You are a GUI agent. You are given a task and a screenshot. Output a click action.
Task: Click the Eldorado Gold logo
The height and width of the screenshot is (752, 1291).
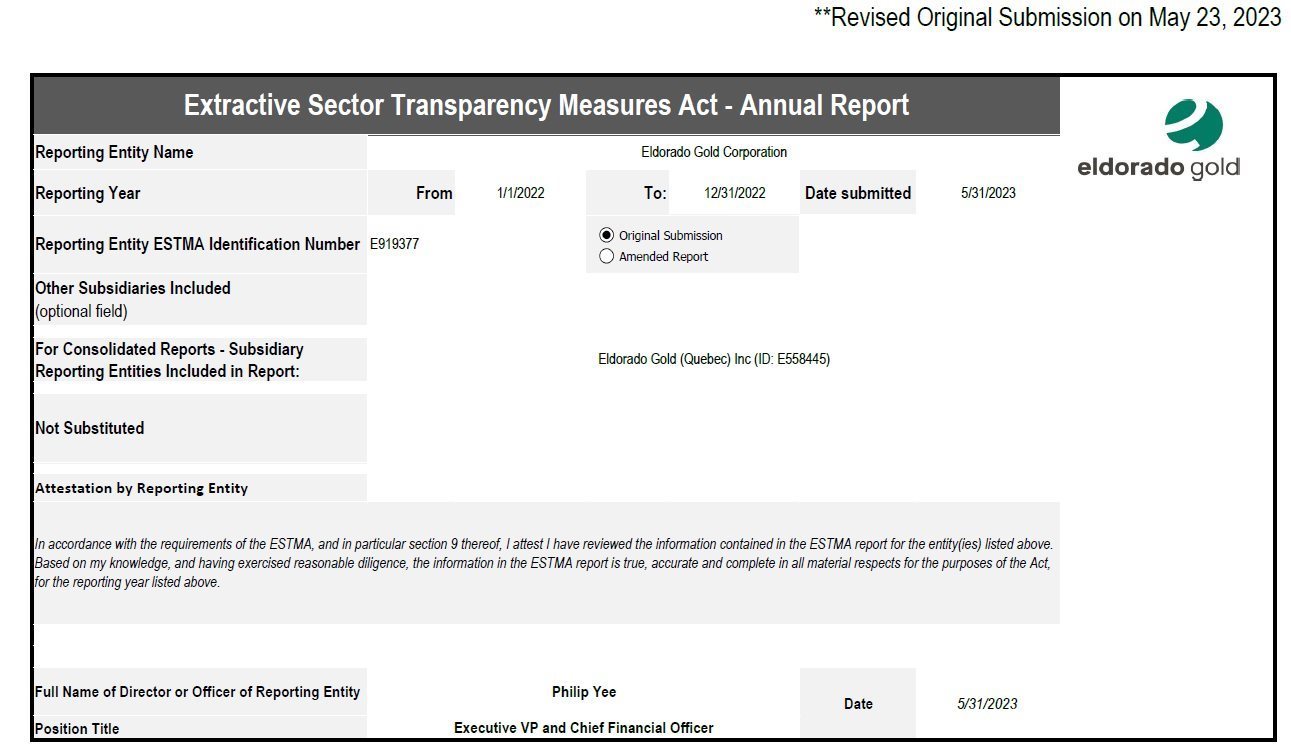coord(1159,141)
